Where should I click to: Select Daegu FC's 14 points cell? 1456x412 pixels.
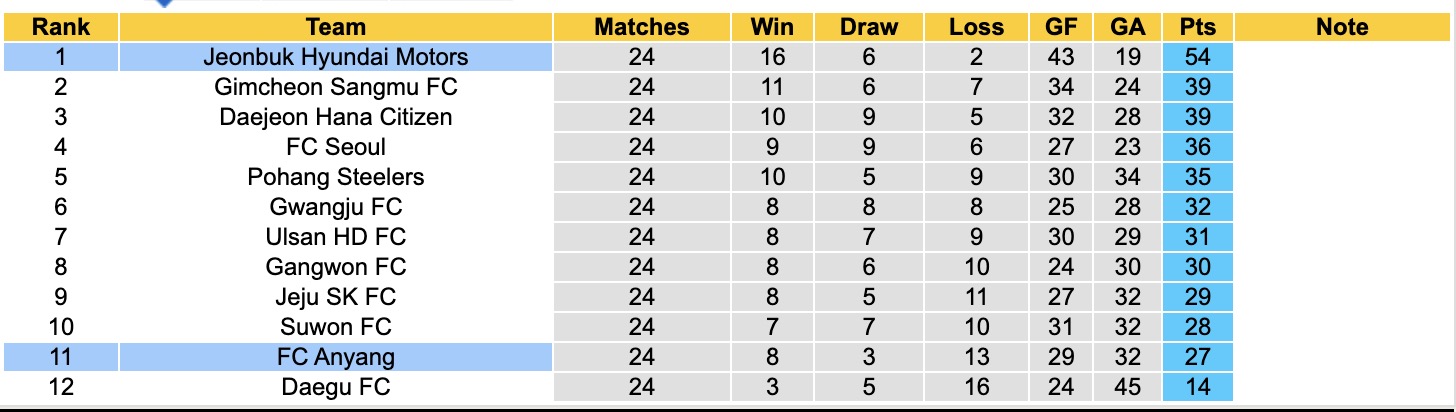pyautogui.click(x=1197, y=387)
